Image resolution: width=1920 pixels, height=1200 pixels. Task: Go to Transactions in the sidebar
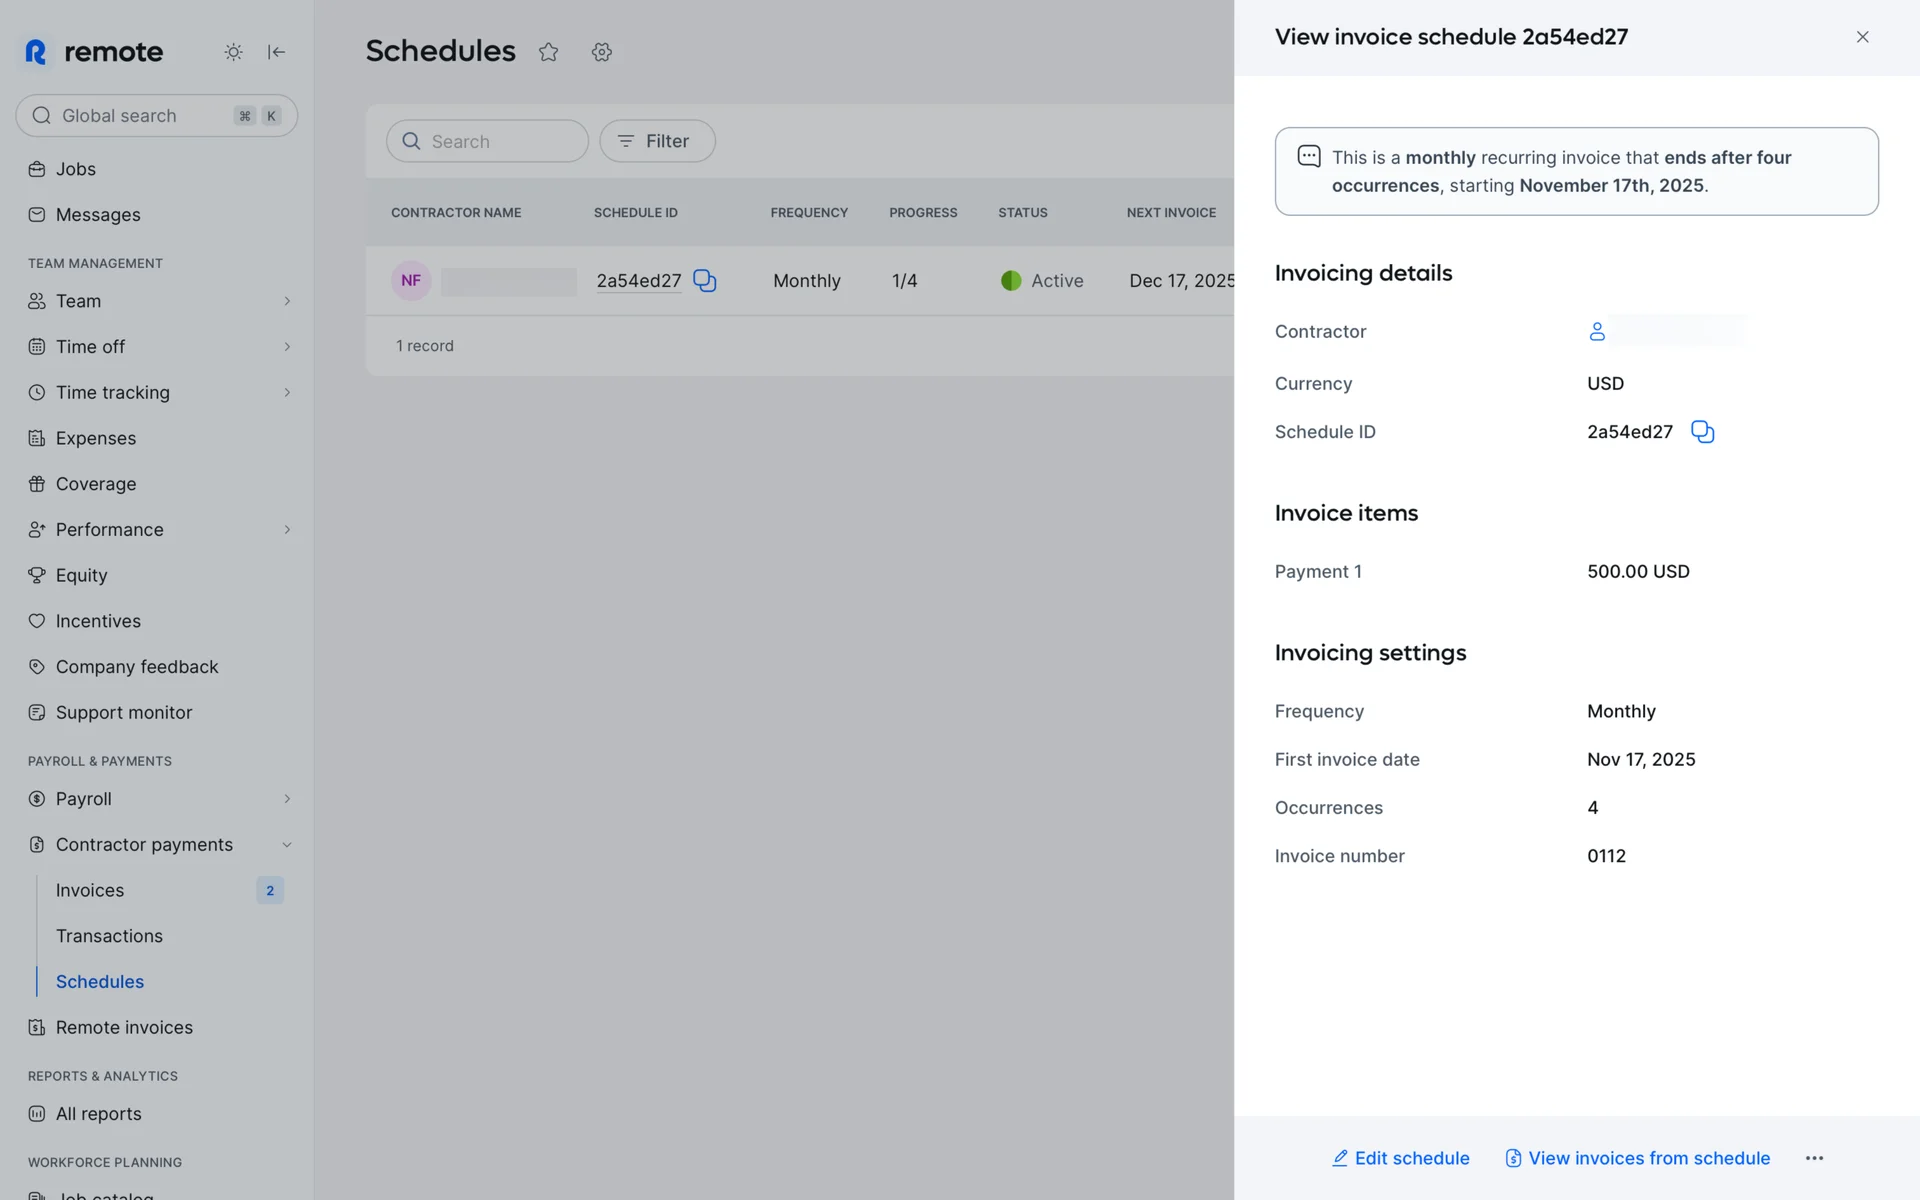click(109, 936)
